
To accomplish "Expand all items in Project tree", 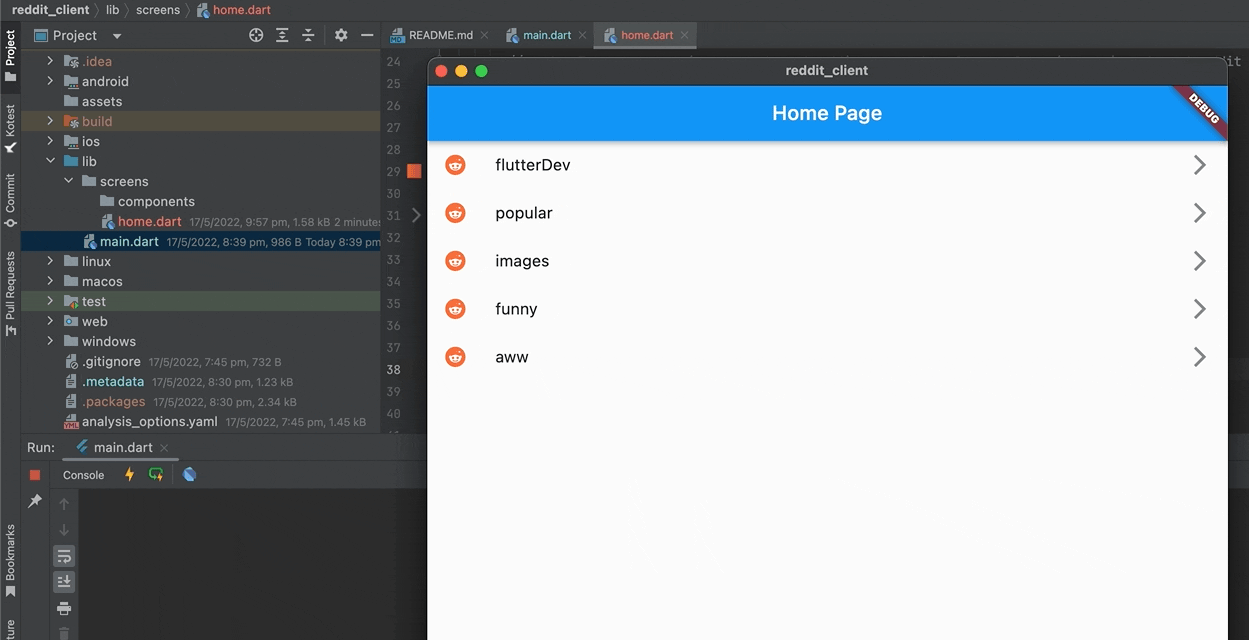I will pyautogui.click(x=281, y=35).
